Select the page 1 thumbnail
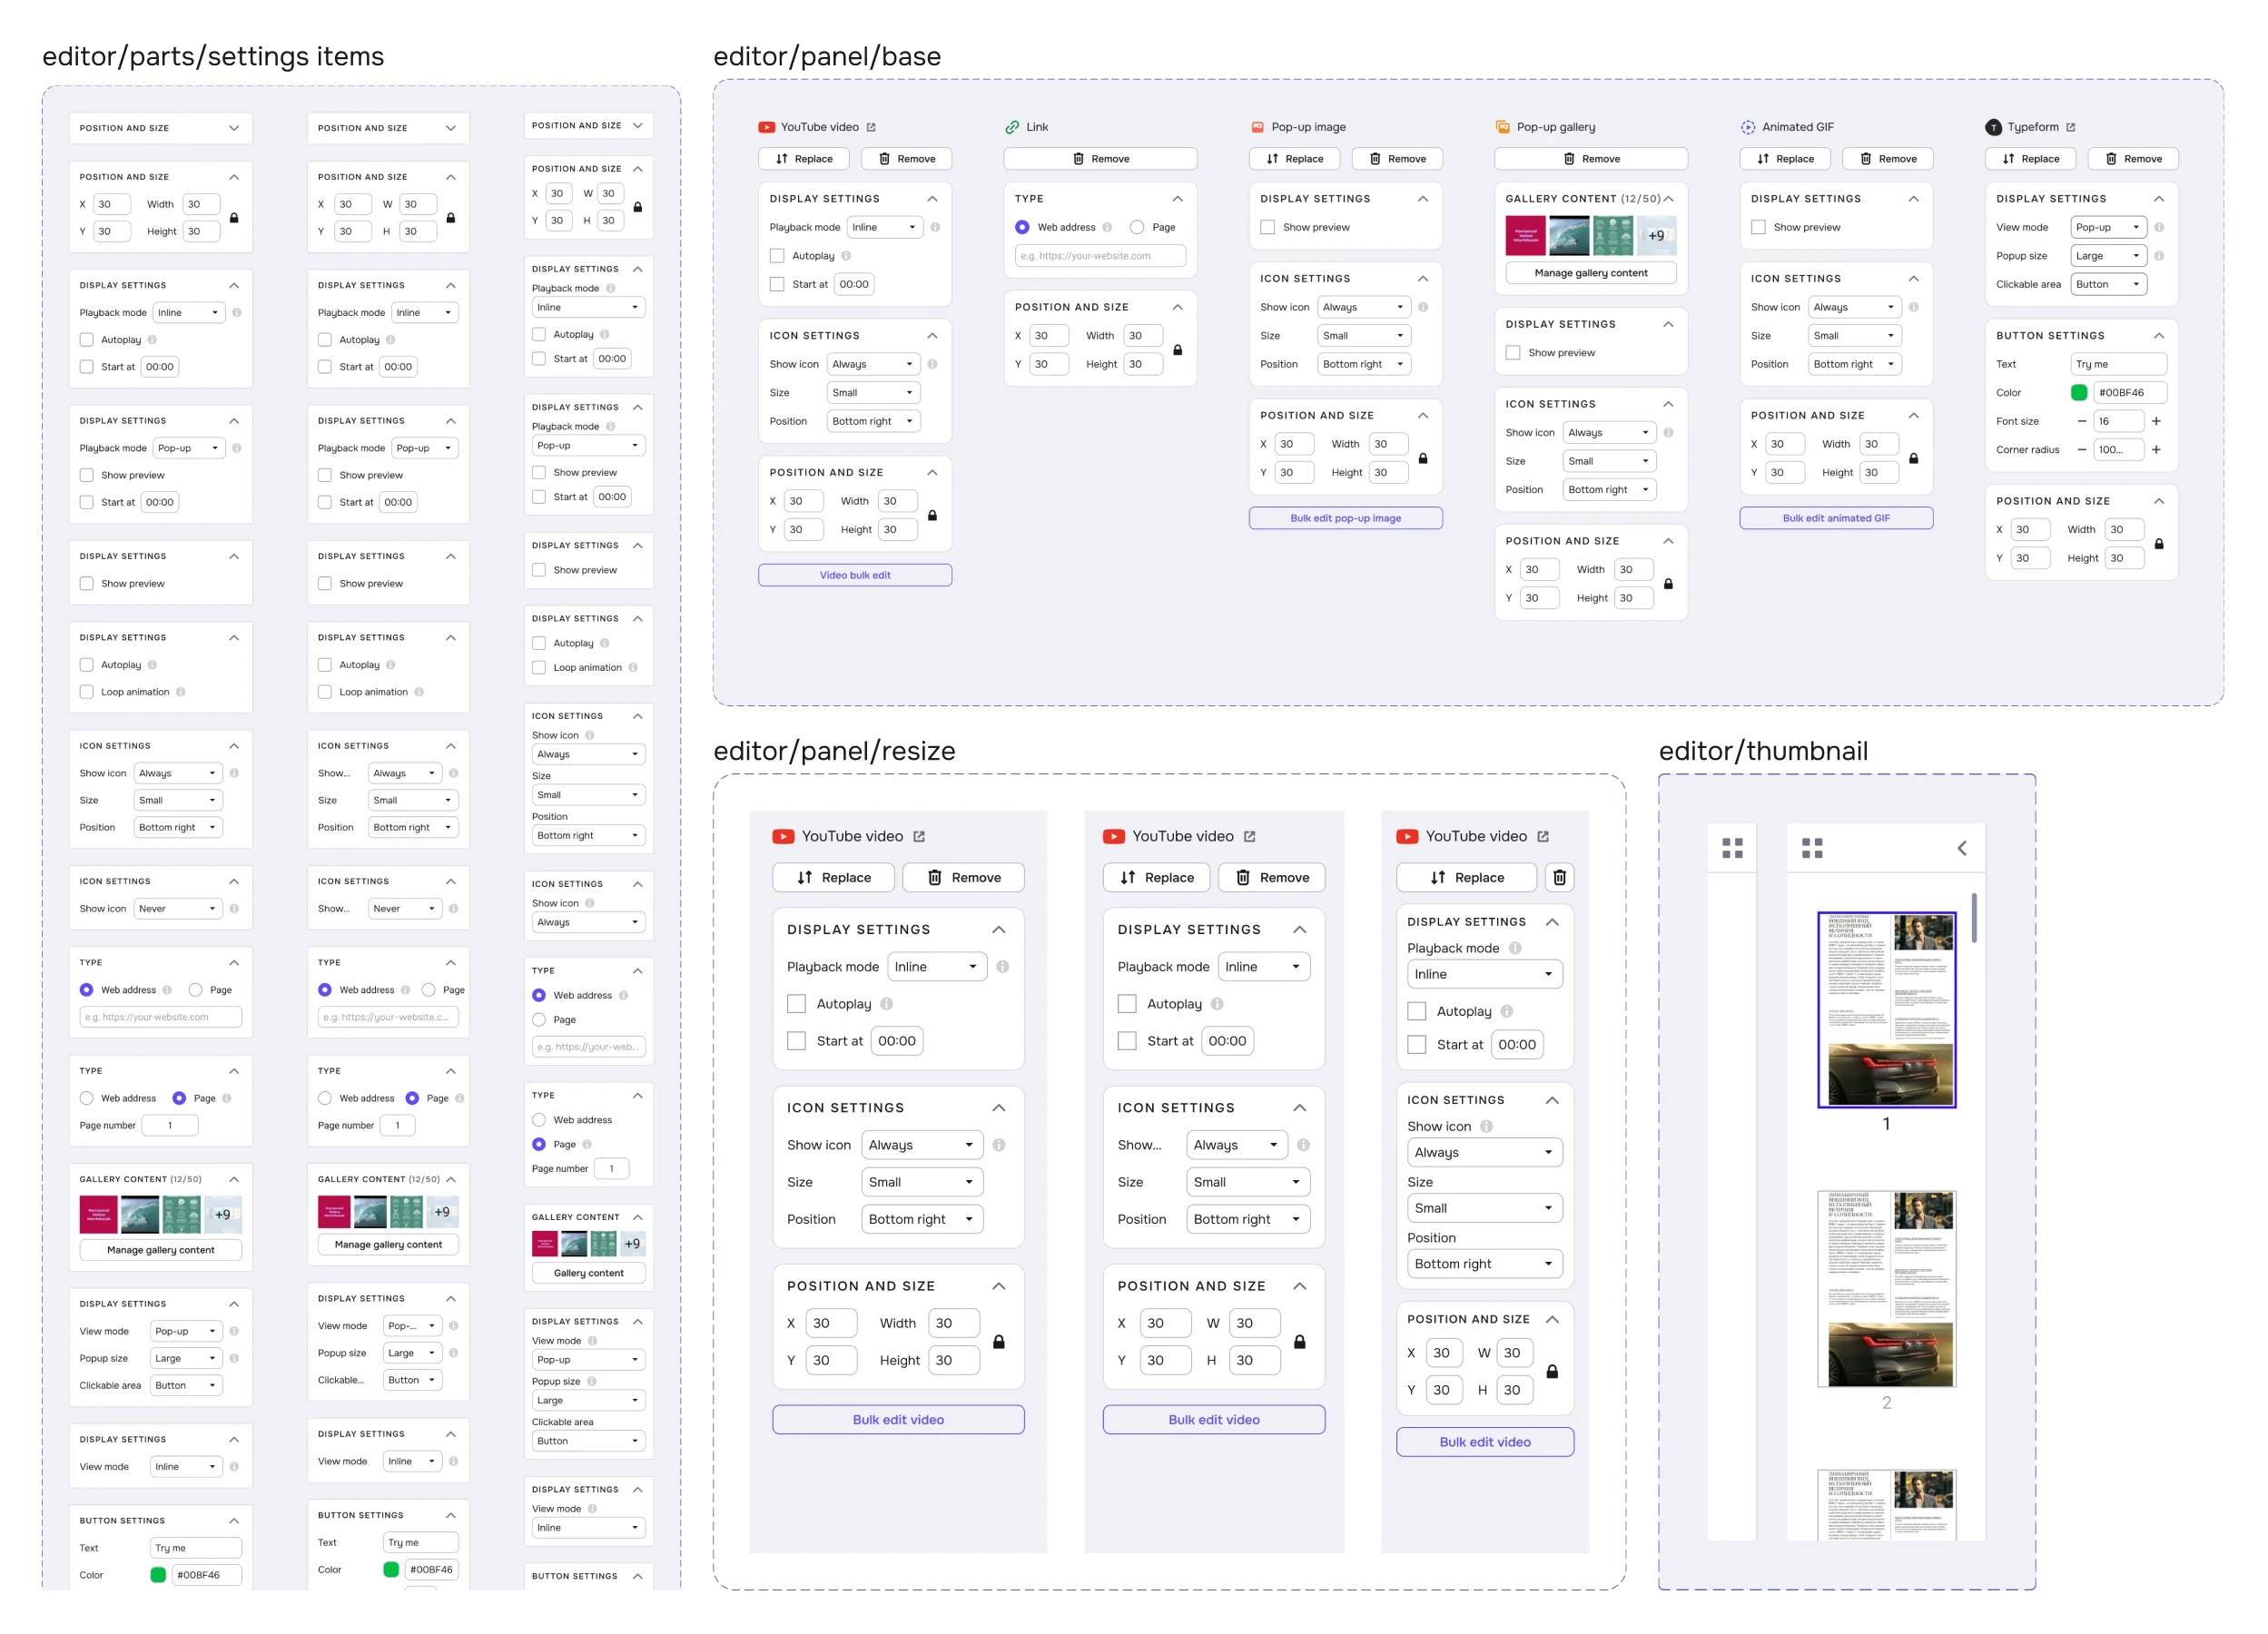The image size is (2268, 1634). point(1886,1010)
